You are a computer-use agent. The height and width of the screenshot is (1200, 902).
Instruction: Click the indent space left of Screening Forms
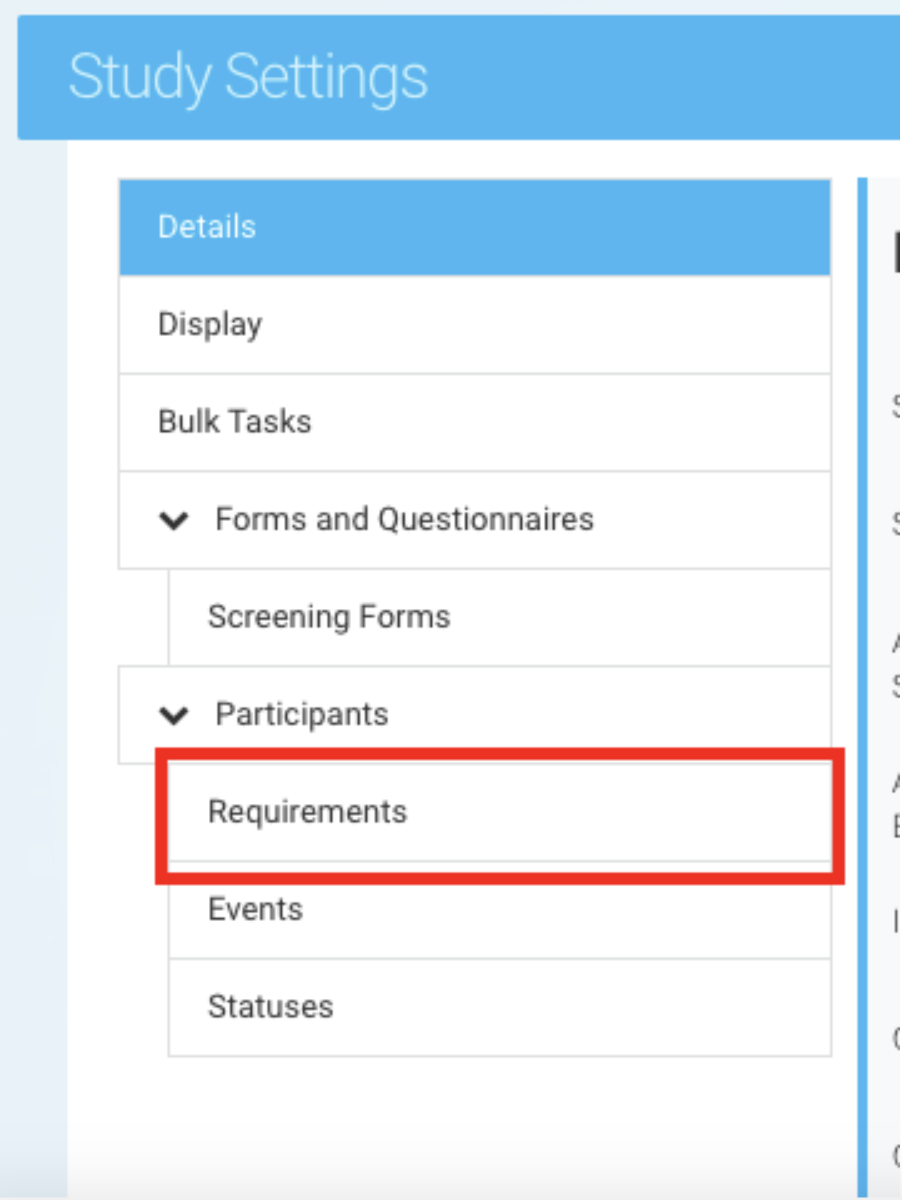pos(143,617)
